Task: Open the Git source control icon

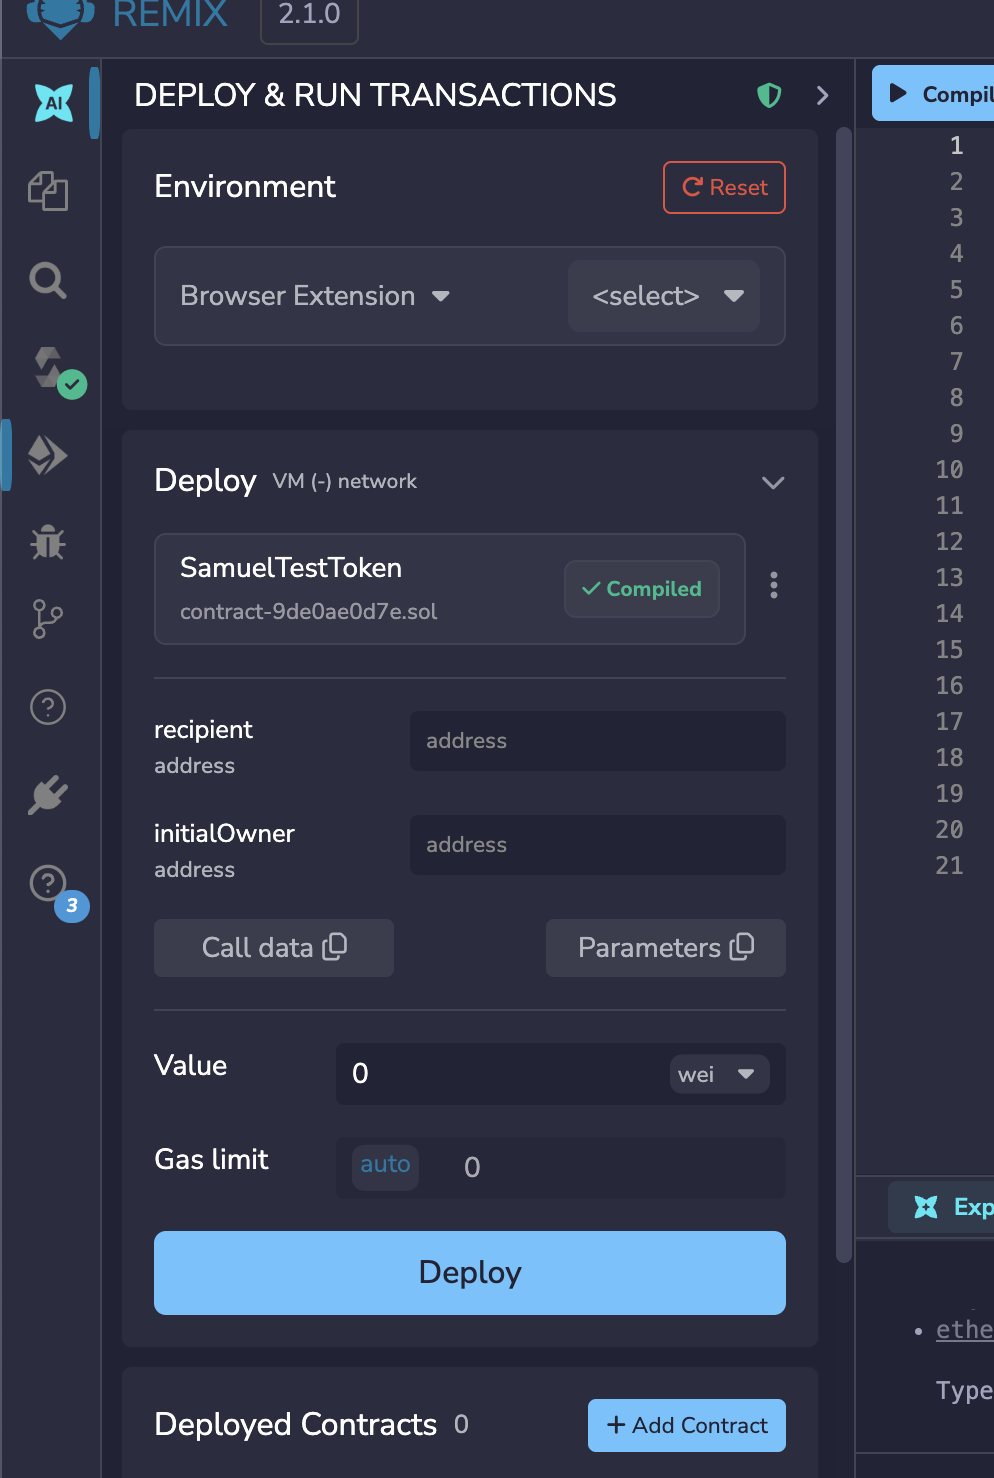Action: pos(48,619)
